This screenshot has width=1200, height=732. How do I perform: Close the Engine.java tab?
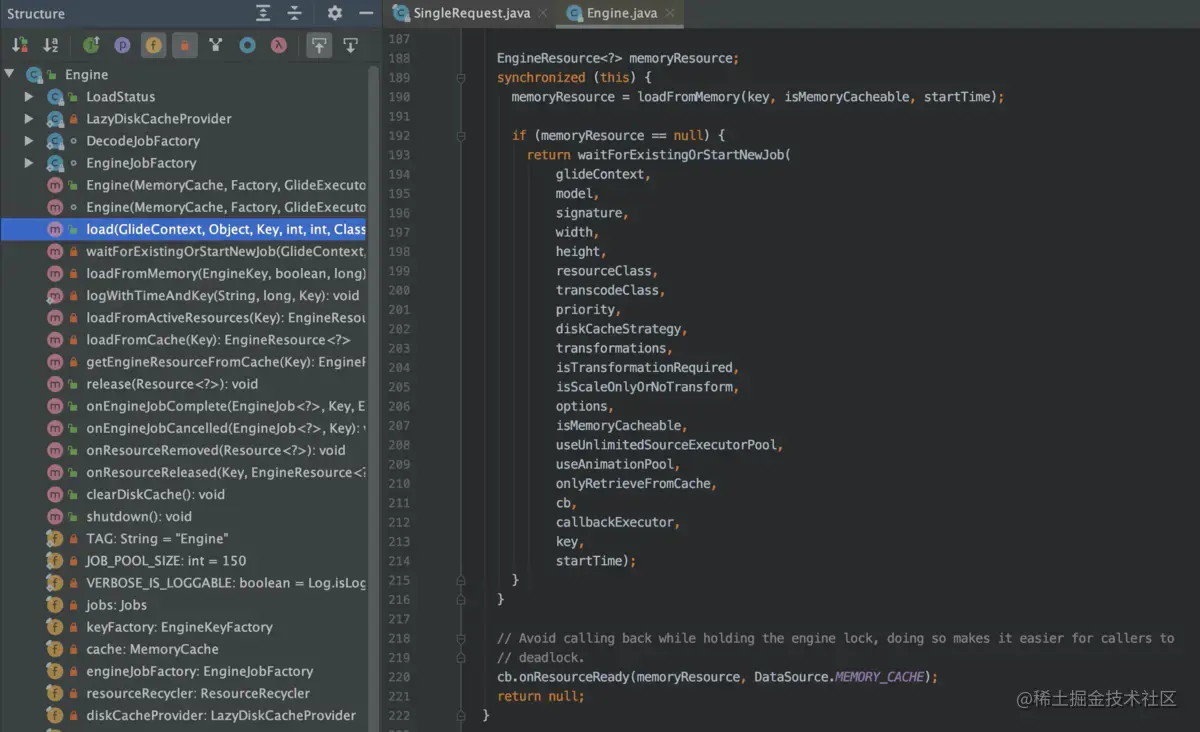(670, 13)
